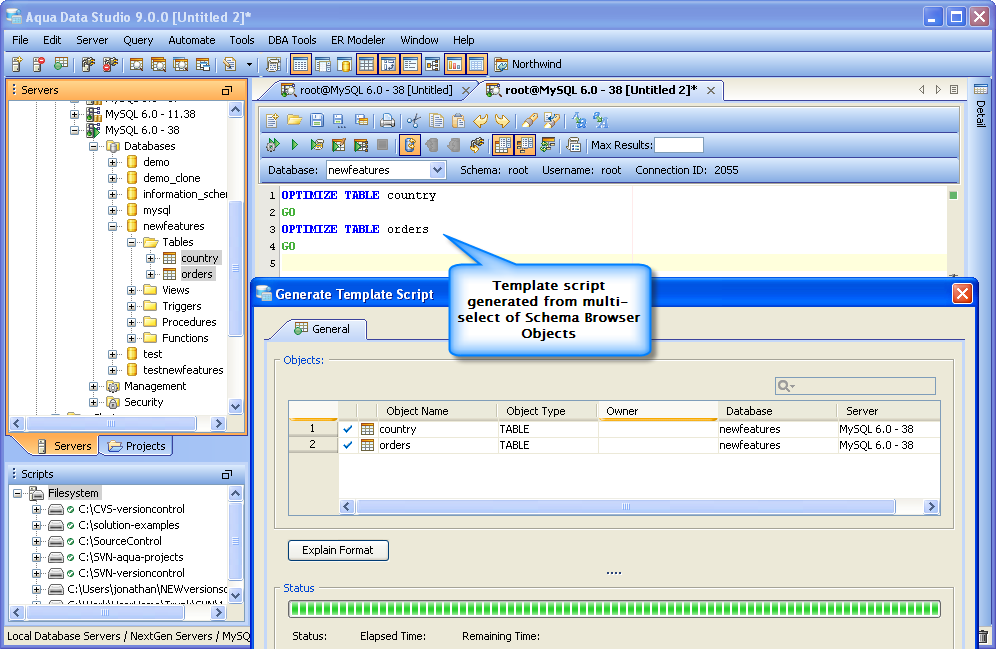Viewport: 996px width, 649px height.
Task: Click the Cut scissors icon
Action: [414, 121]
